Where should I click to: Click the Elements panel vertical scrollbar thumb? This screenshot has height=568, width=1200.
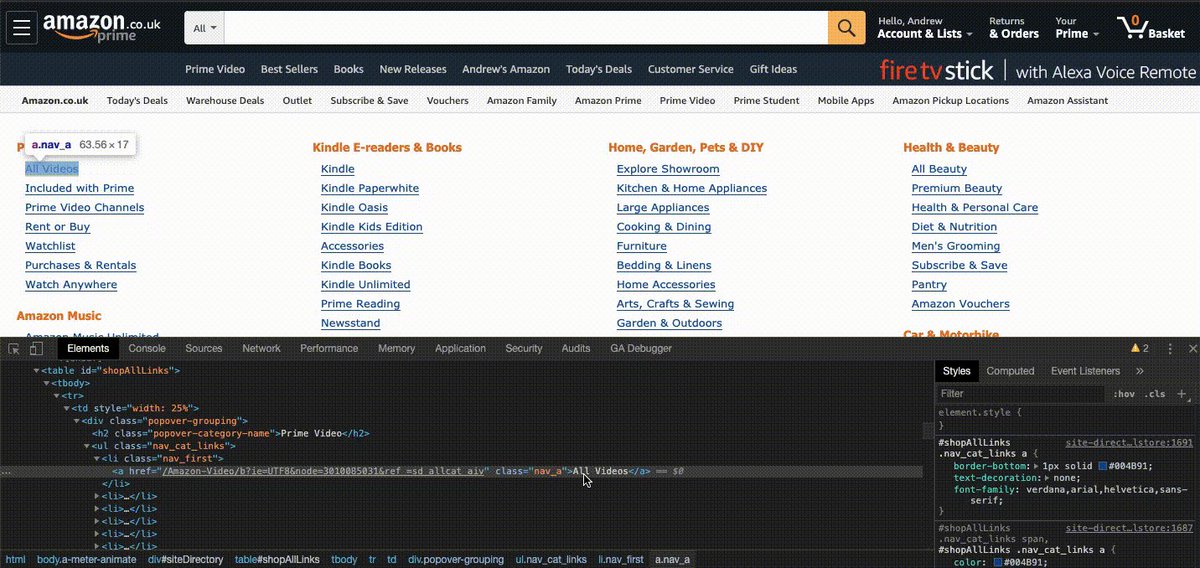point(927,431)
